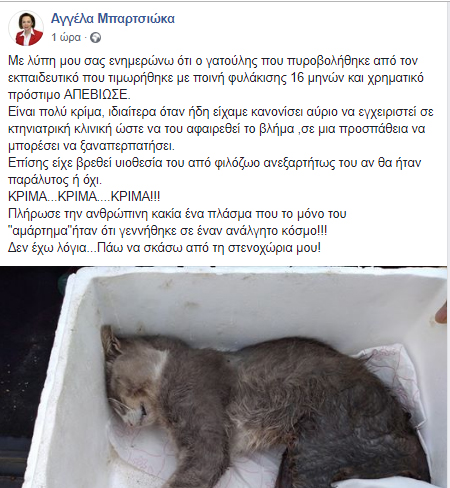The width and height of the screenshot is (450, 488).
Task: Click the line 'παράλυτος ή όχι.'
Action: (x=55, y=180)
